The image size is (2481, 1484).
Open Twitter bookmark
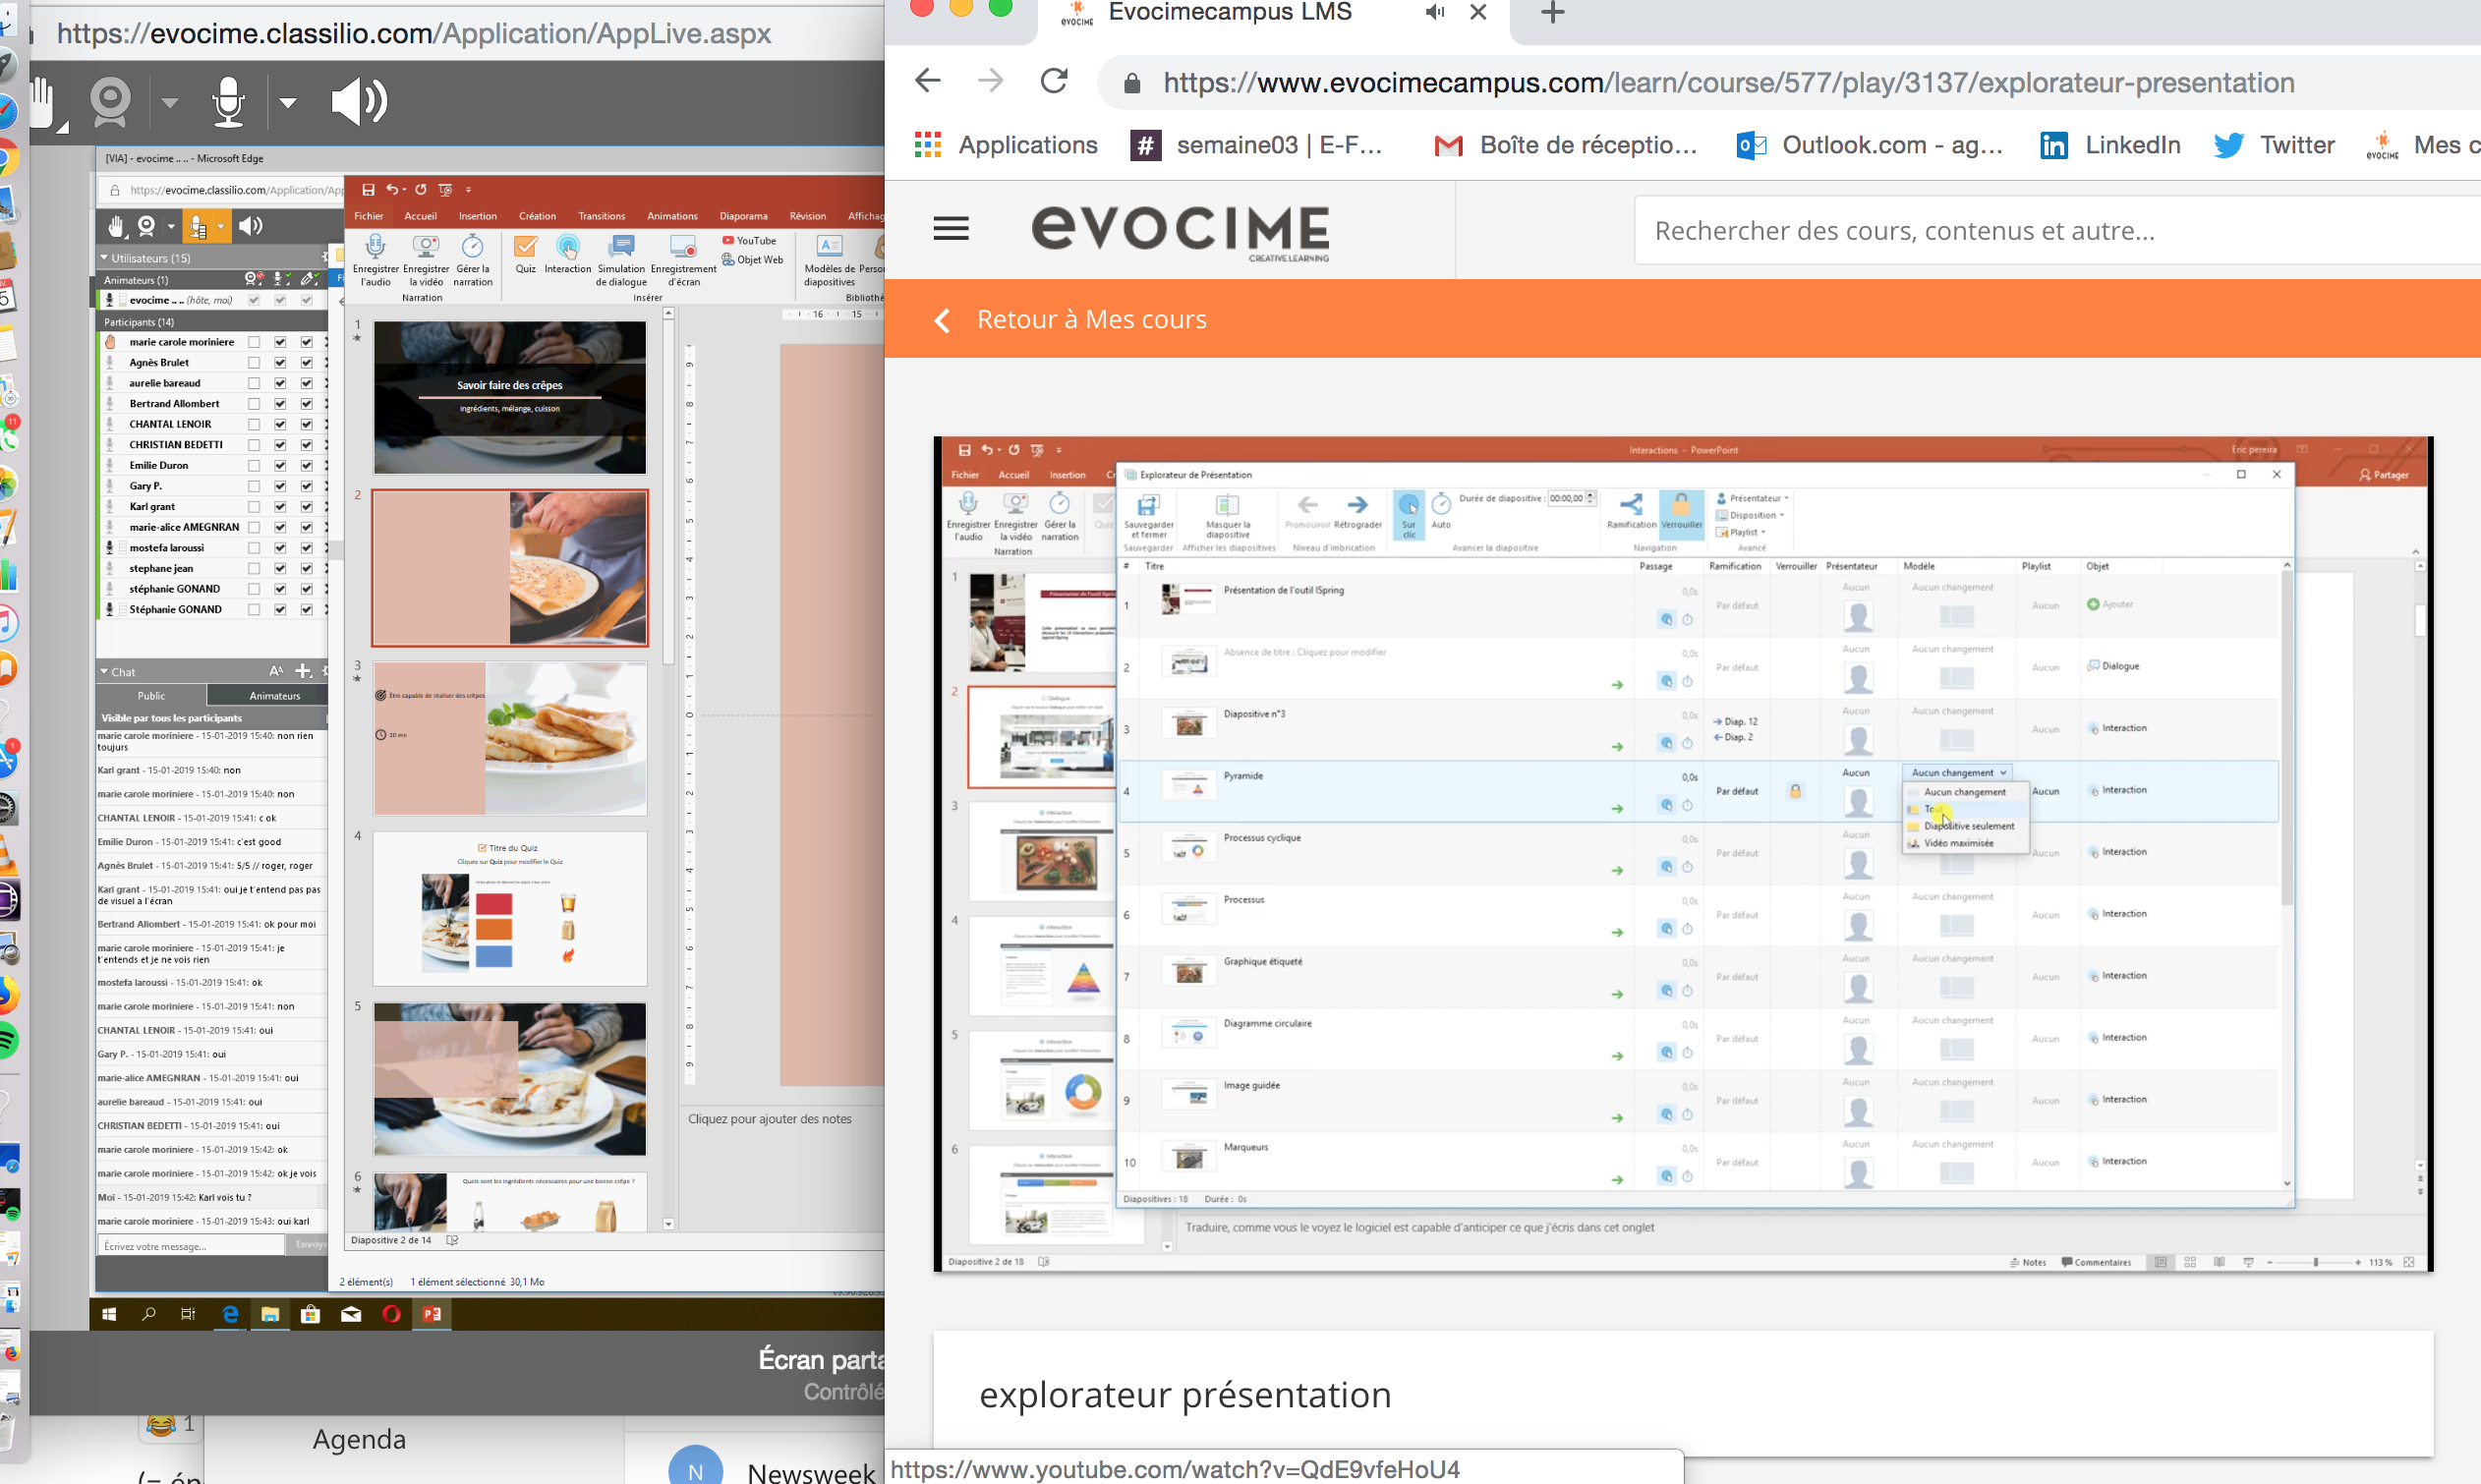[2274, 145]
